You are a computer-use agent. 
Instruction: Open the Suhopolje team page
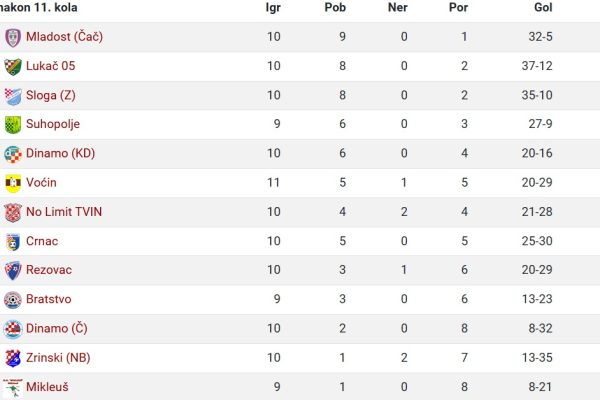53,124
